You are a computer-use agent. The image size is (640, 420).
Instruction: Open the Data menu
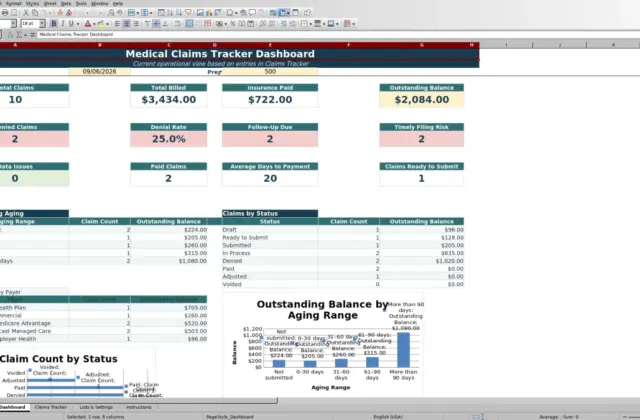click(x=66, y=3)
